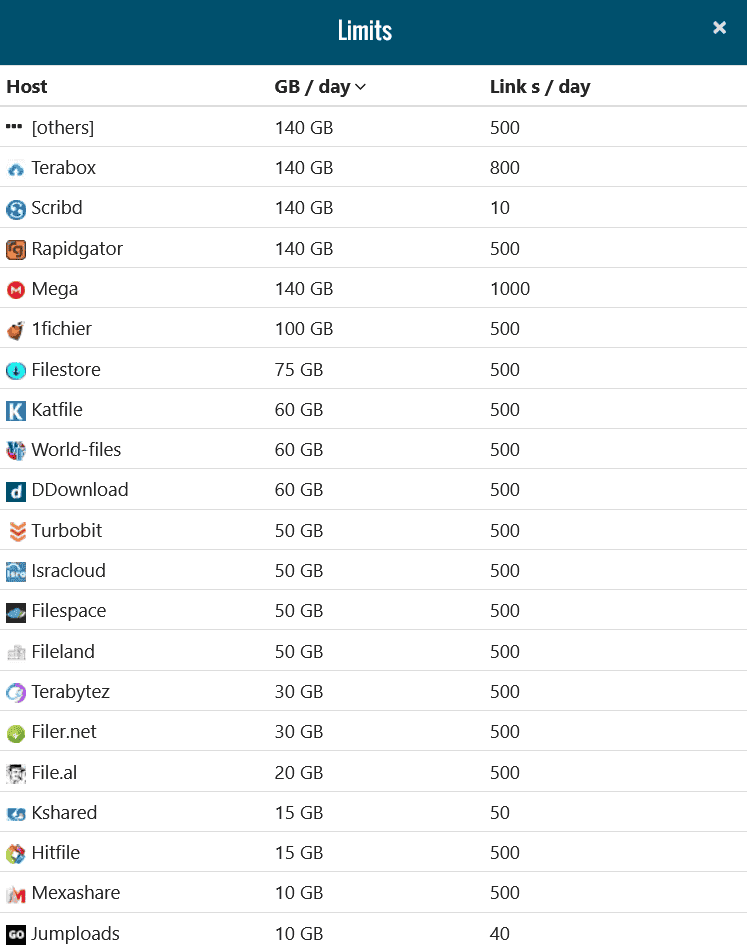747x947 pixels.
Task: Click the Isracloud host name
Action: coord(68,571)
